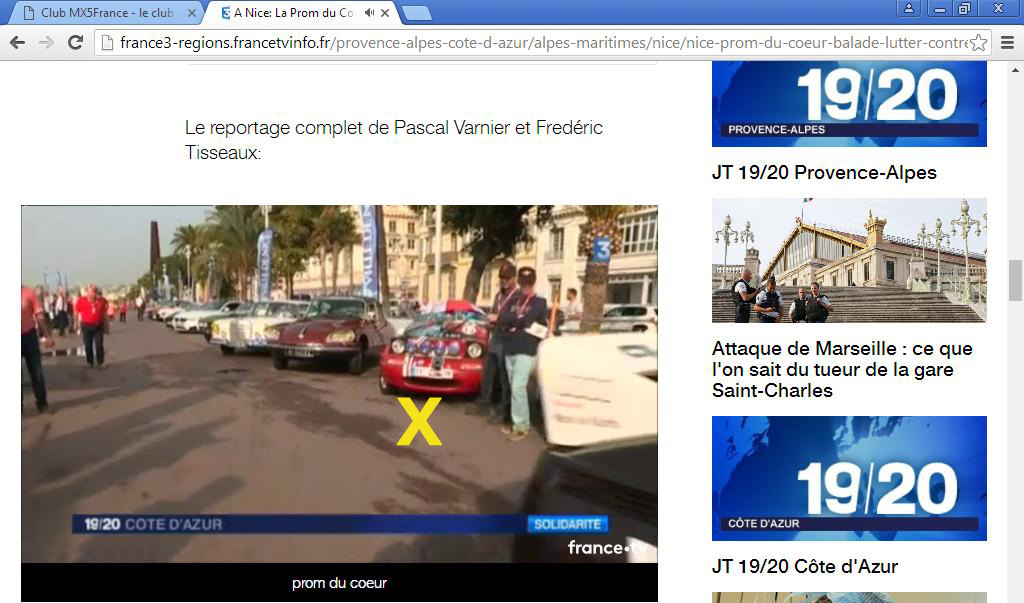Click the page info icon in the address bar

[x=107, y=43]
